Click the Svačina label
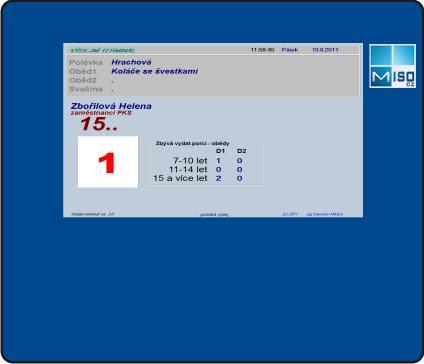Screen dimensions: 424x364 pyautogui.click(x=86, y=89)
